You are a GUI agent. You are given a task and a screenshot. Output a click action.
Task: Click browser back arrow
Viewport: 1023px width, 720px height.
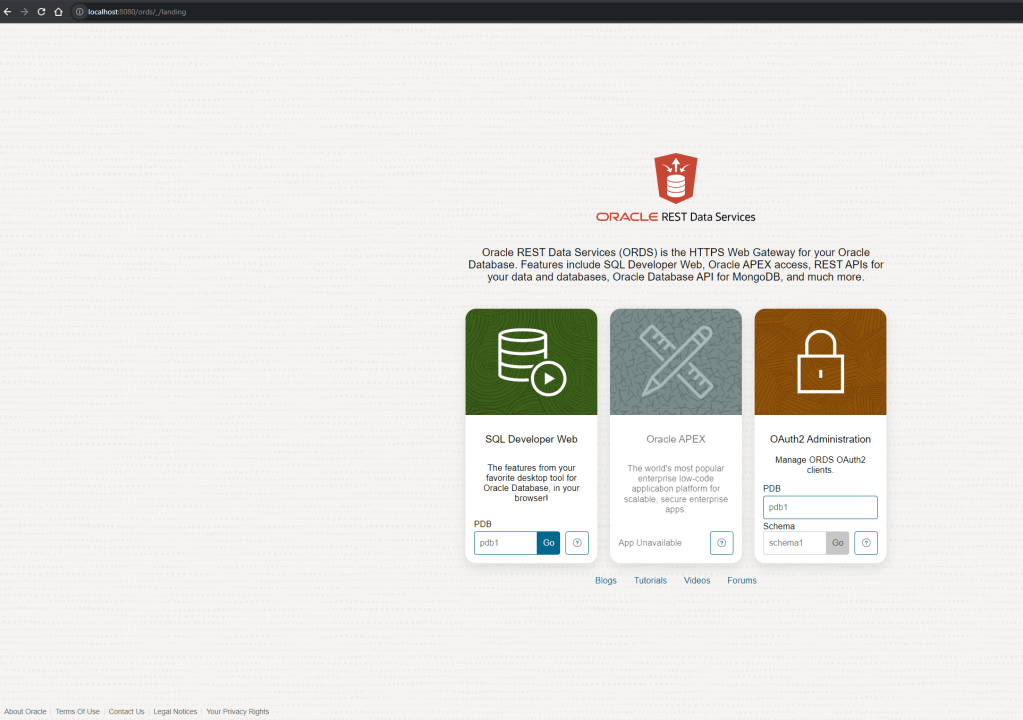click(x=8, y=11)
